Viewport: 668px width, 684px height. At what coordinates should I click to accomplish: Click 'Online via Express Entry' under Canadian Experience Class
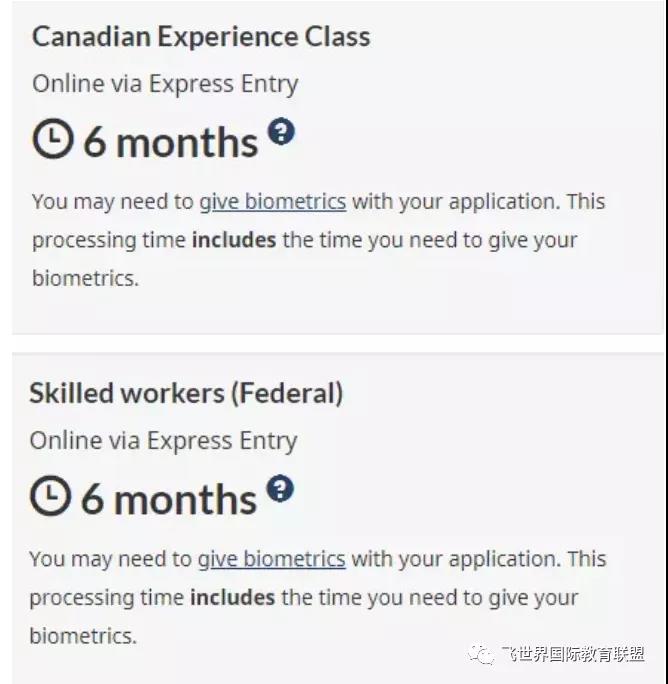pyautogui.click(x=165, y=84)
